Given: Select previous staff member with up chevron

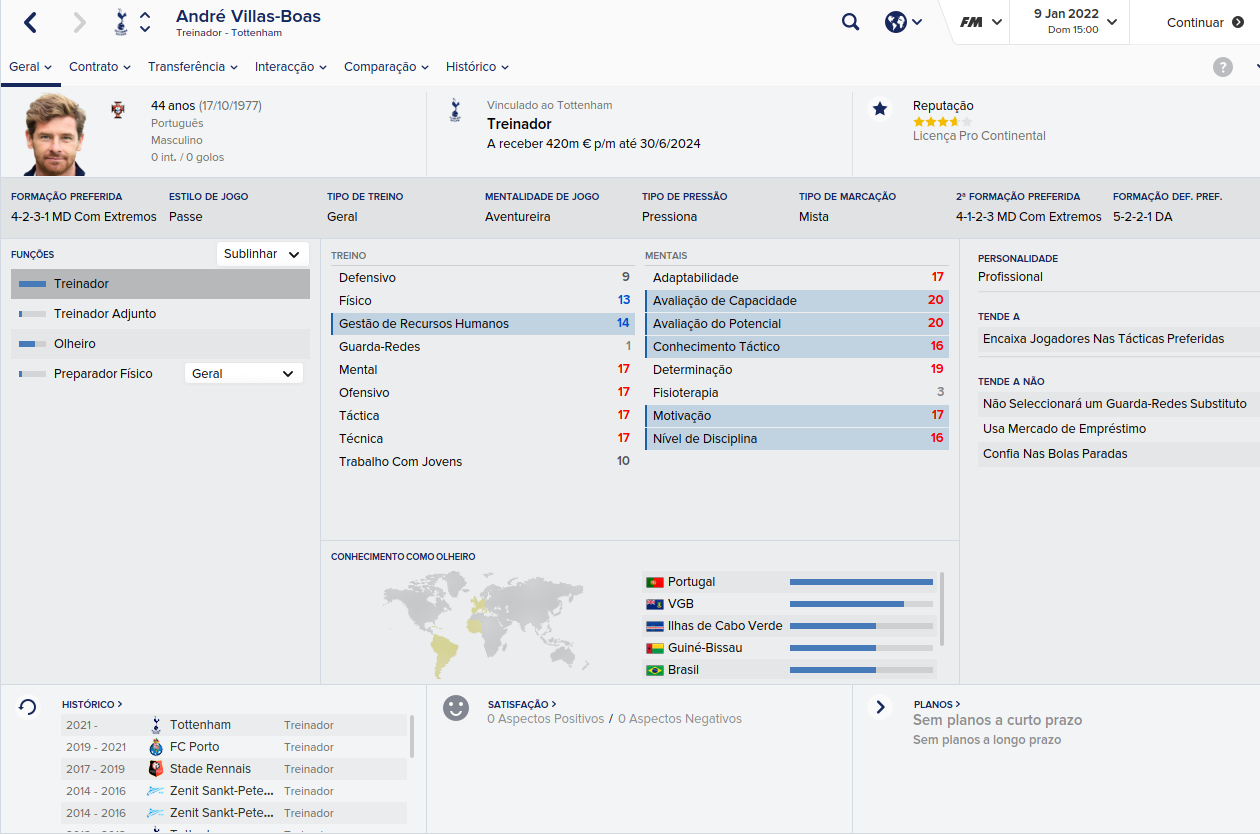Looking at the screenshot, I should 145,15.
